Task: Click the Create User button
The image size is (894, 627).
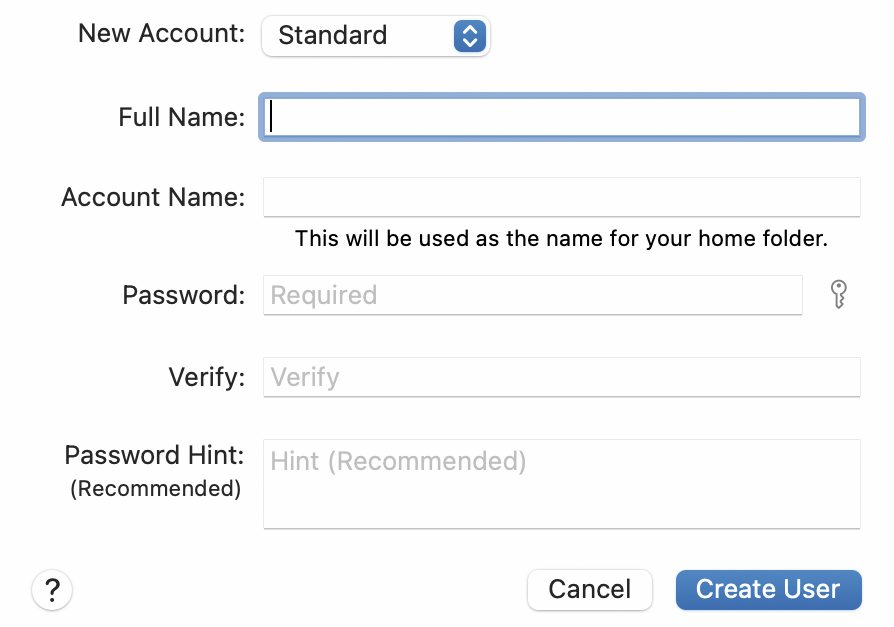Action: pyautogui.click(x=769, y=589)
